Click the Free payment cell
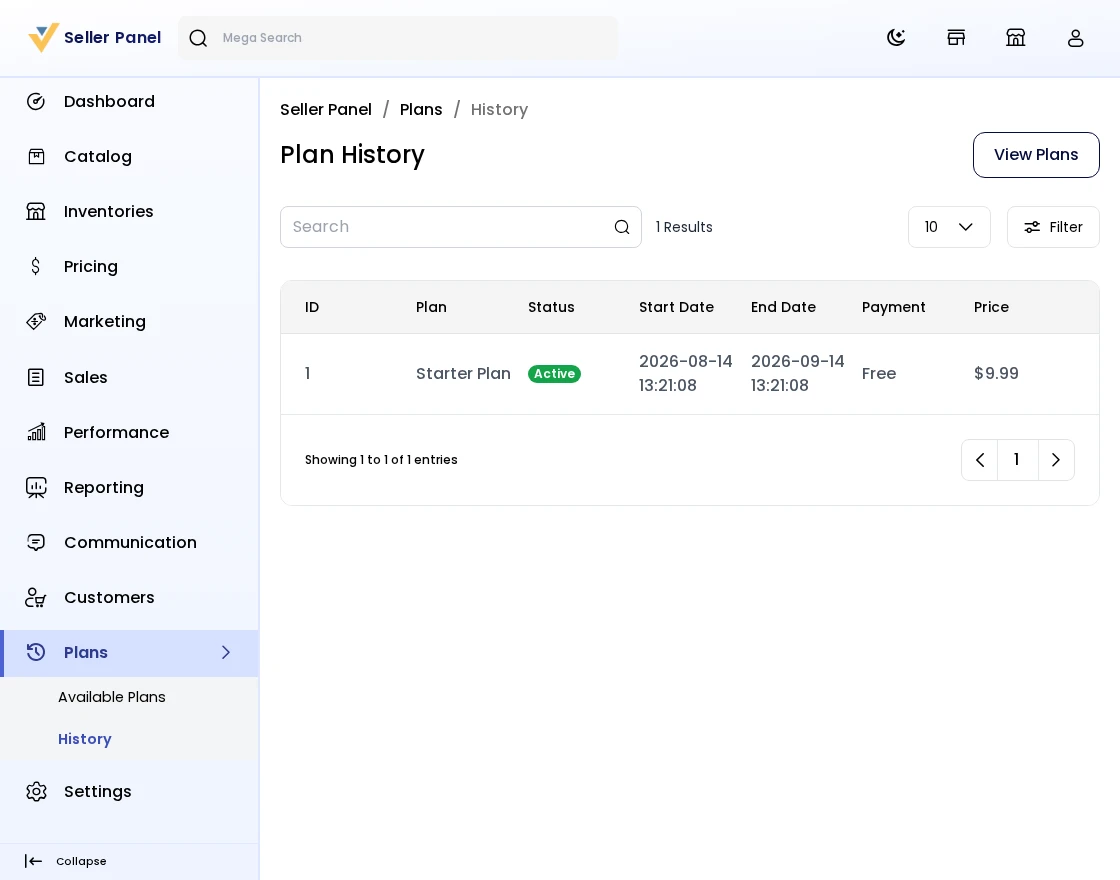 (x=879, y=374)
